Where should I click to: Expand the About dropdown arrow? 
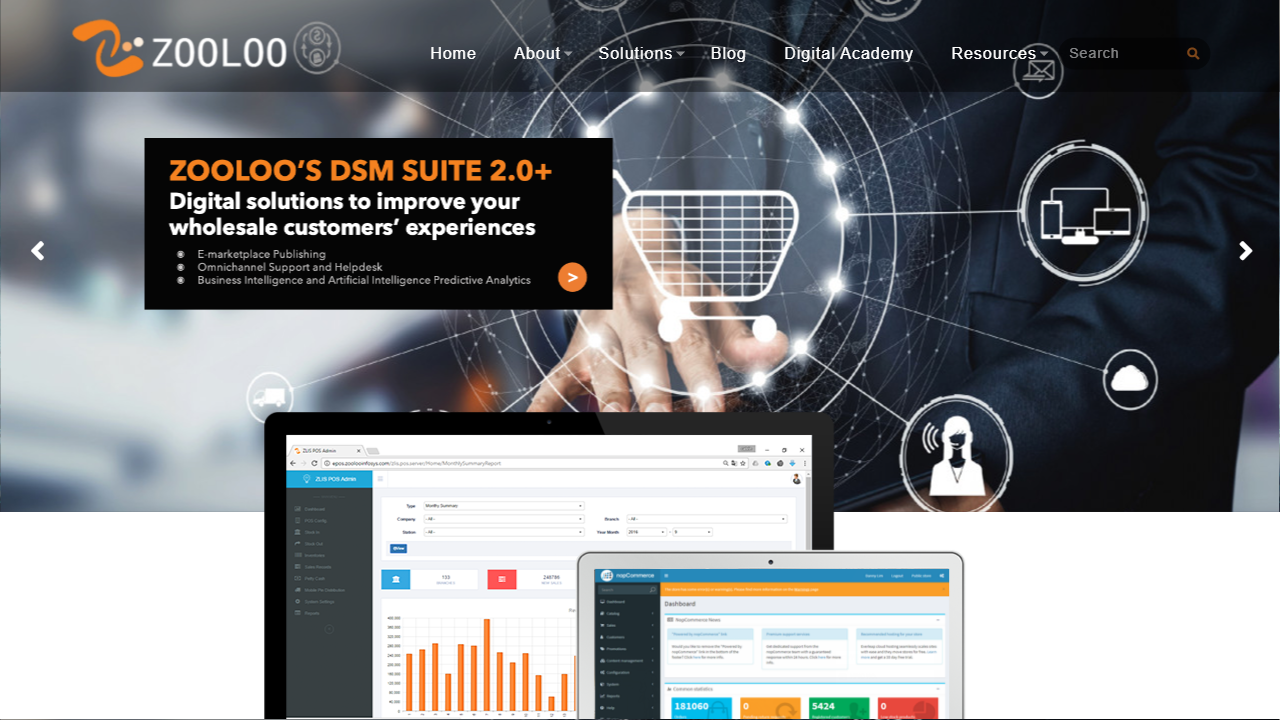568,54
